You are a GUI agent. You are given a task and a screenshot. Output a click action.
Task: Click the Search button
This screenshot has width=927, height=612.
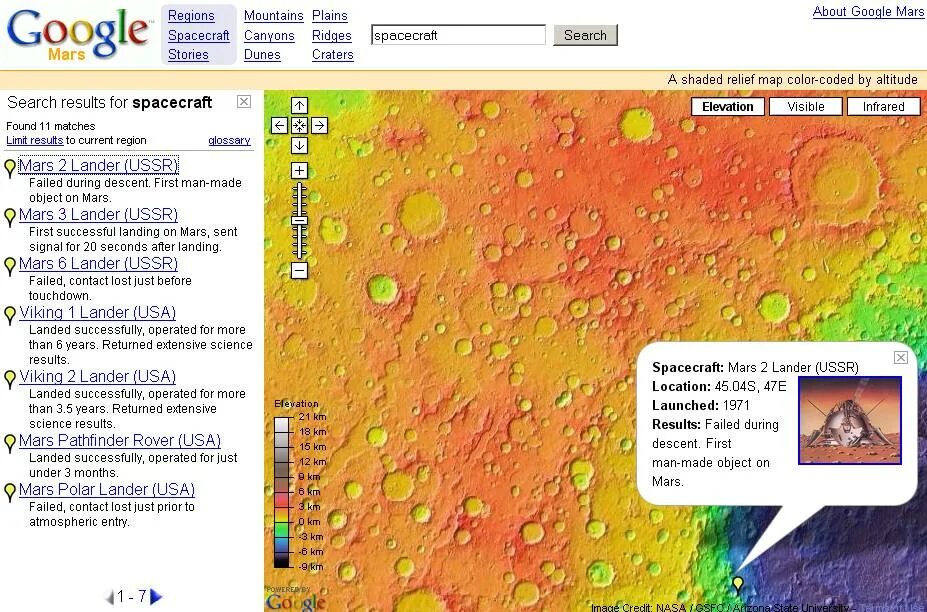point(585,35)
